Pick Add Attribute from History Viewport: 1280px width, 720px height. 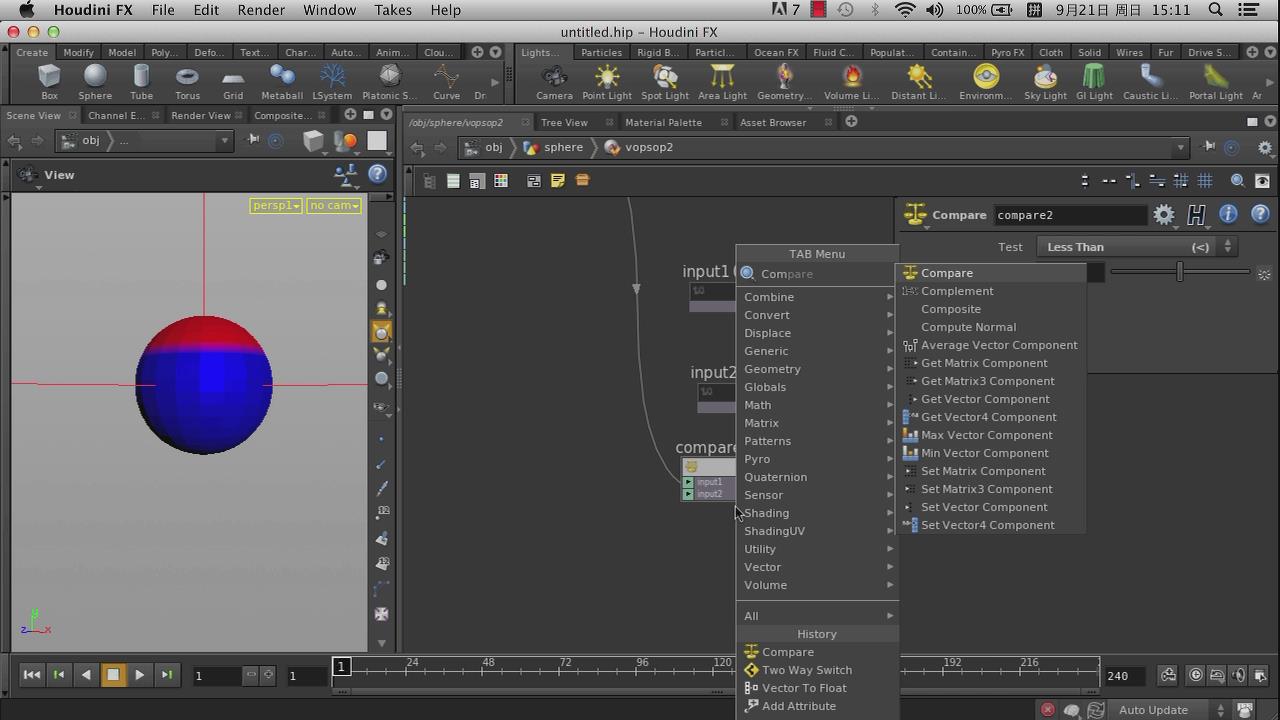817,706
